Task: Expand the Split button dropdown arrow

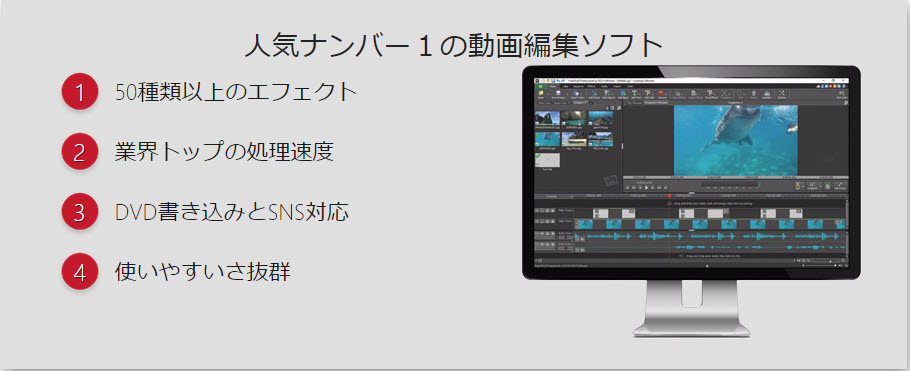Action: [803, 187]
